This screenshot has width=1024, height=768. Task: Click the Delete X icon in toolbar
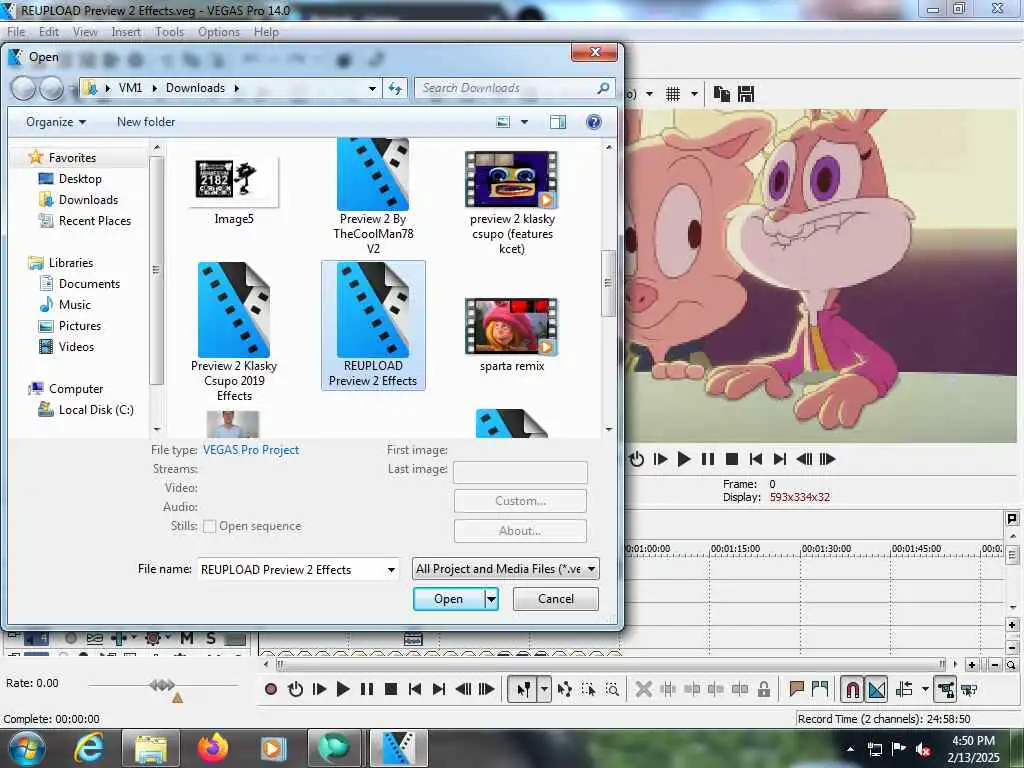644,689
